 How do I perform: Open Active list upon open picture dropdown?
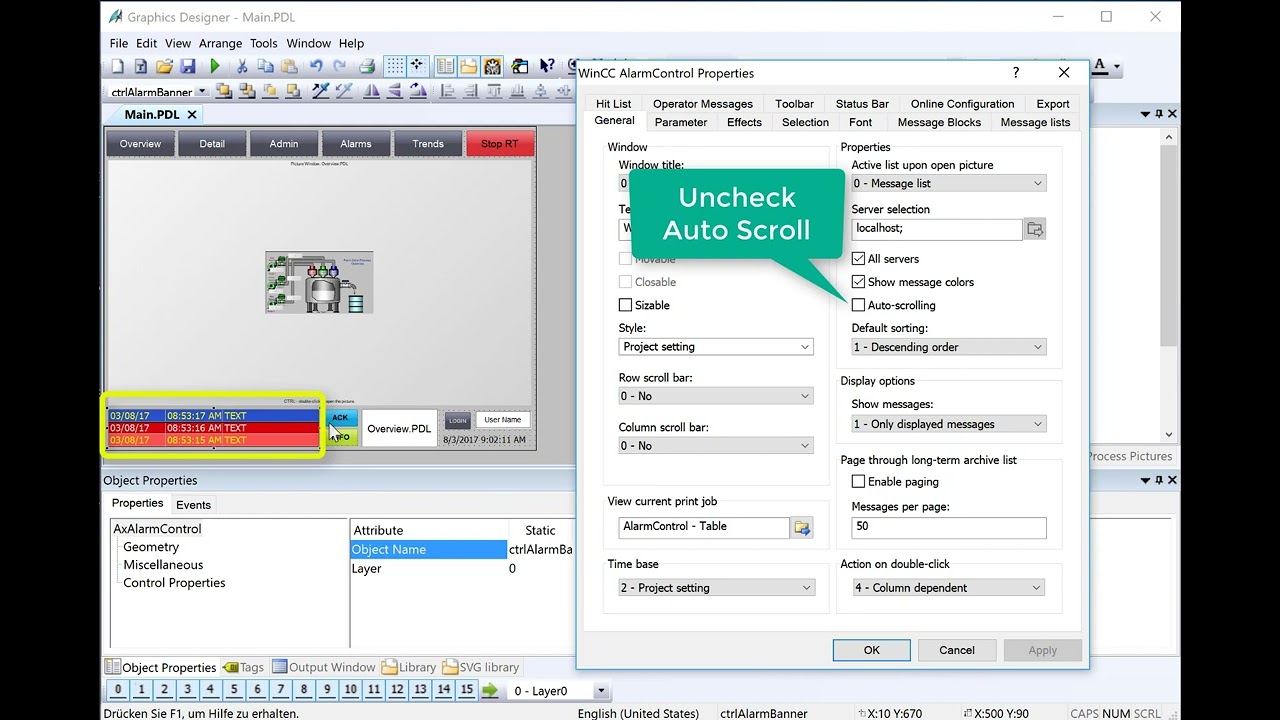(x=949, y=184)
